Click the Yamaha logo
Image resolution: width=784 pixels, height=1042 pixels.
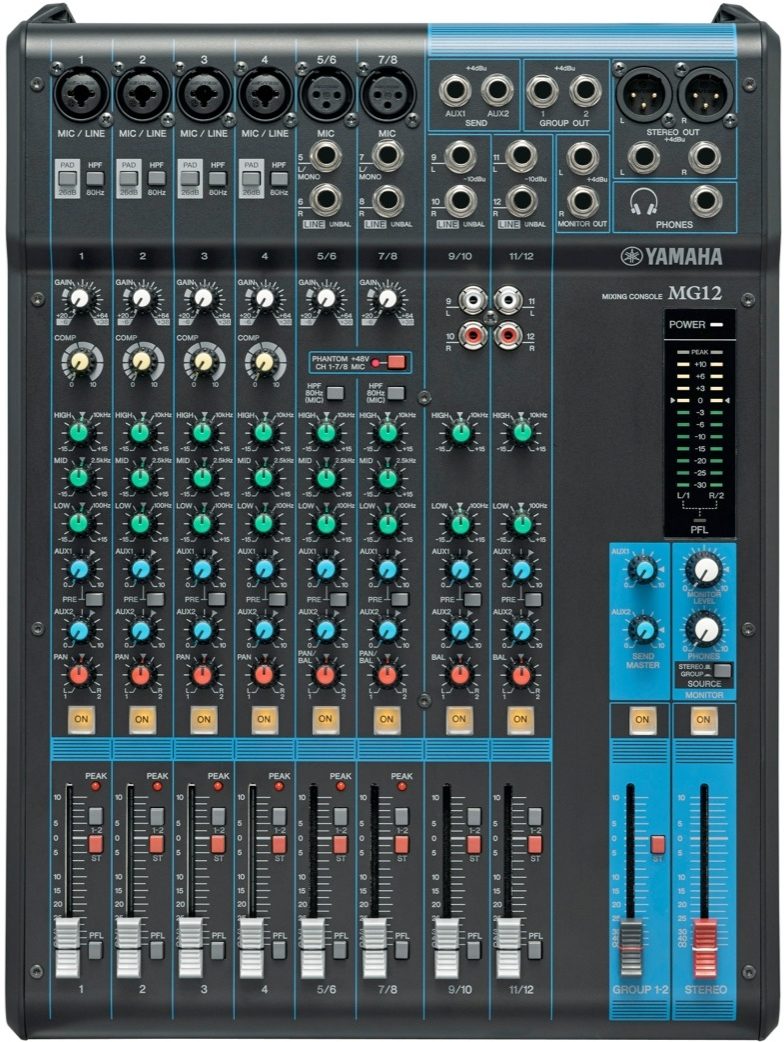(x=671, y=257)
